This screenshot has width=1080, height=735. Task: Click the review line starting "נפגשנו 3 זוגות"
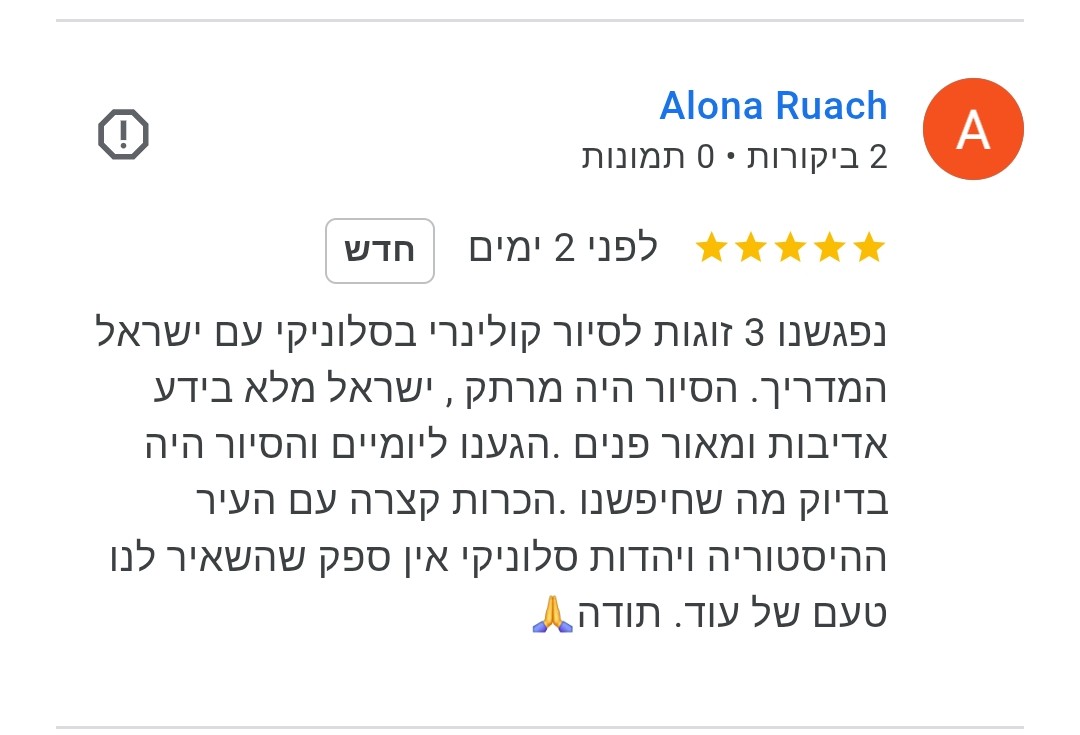pos(491,333)
